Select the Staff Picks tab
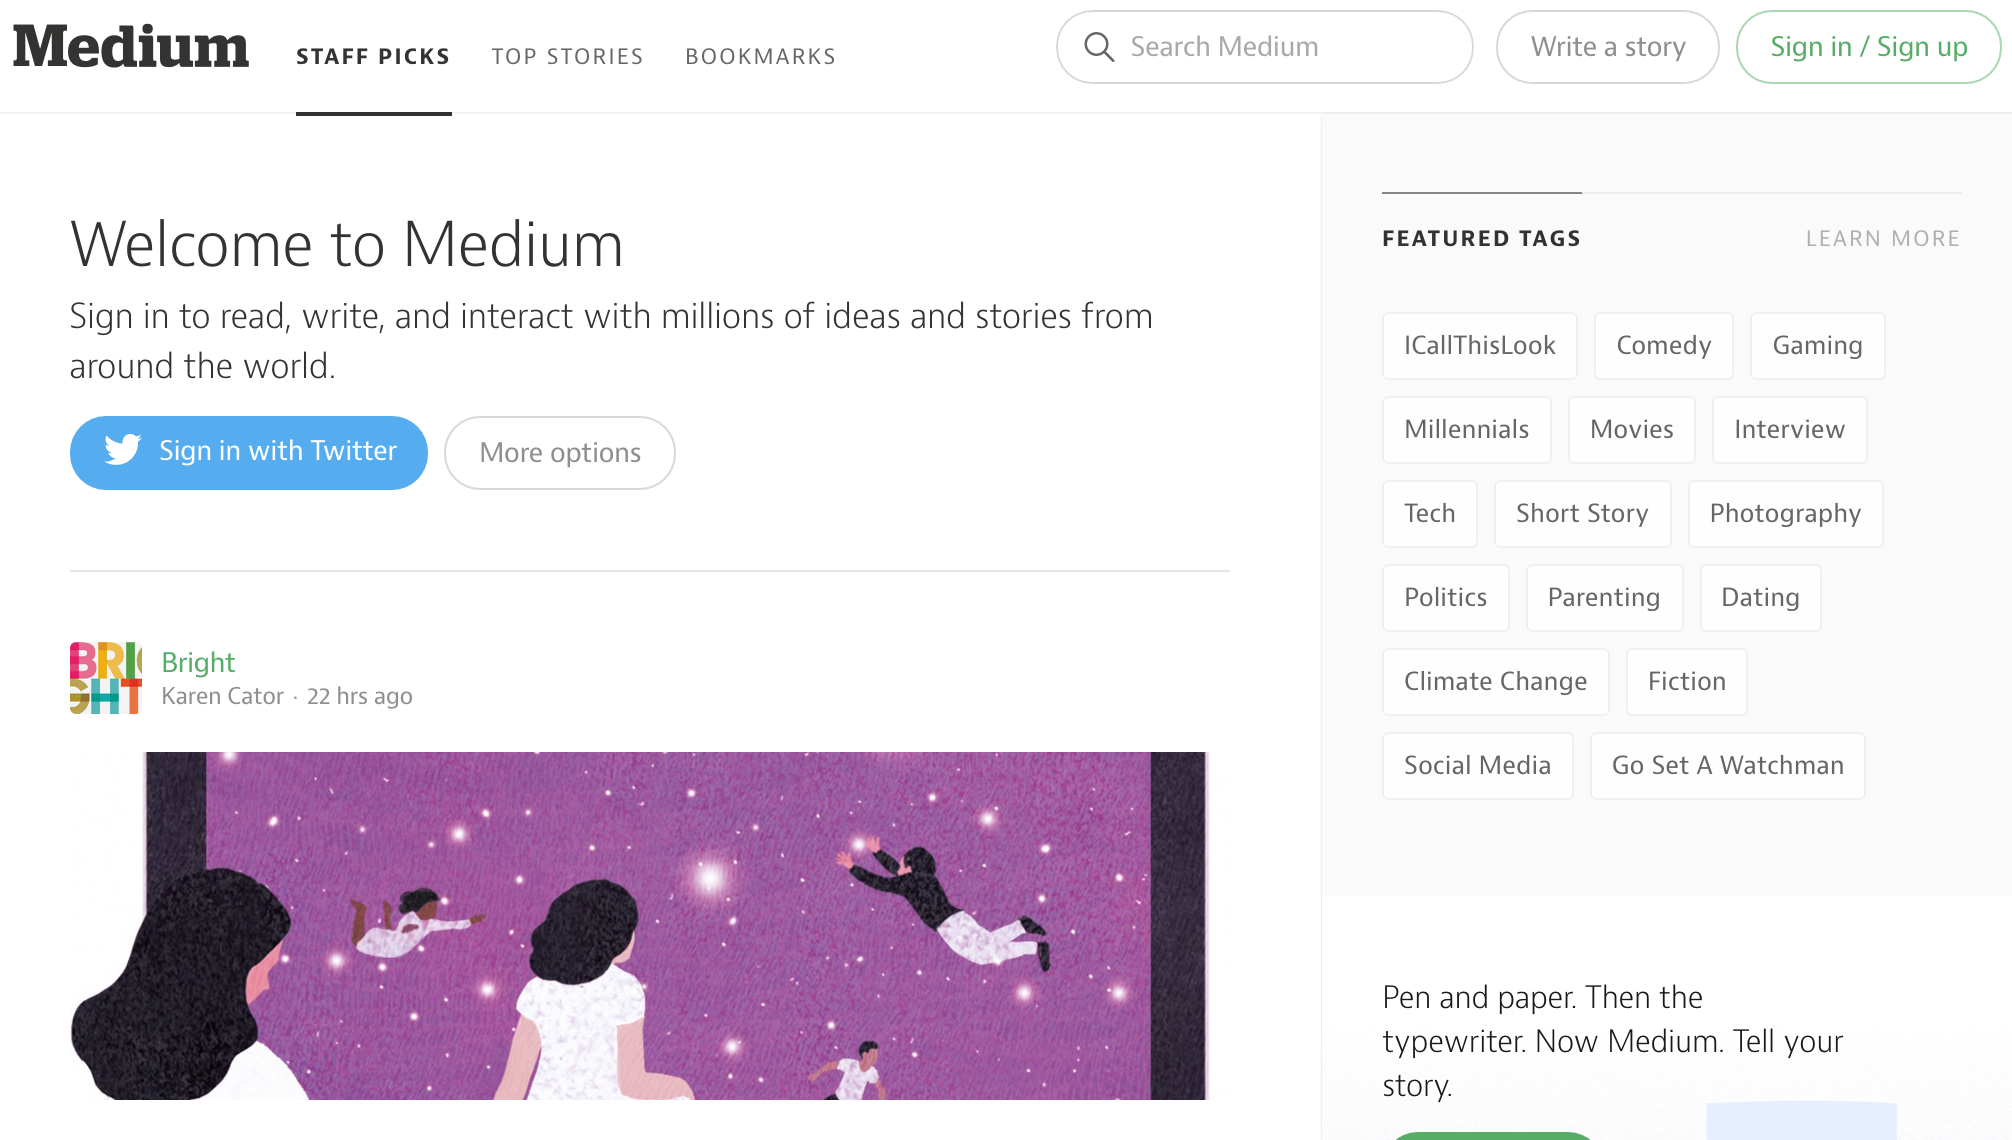2012x1140 pixels. pos(373,56)
